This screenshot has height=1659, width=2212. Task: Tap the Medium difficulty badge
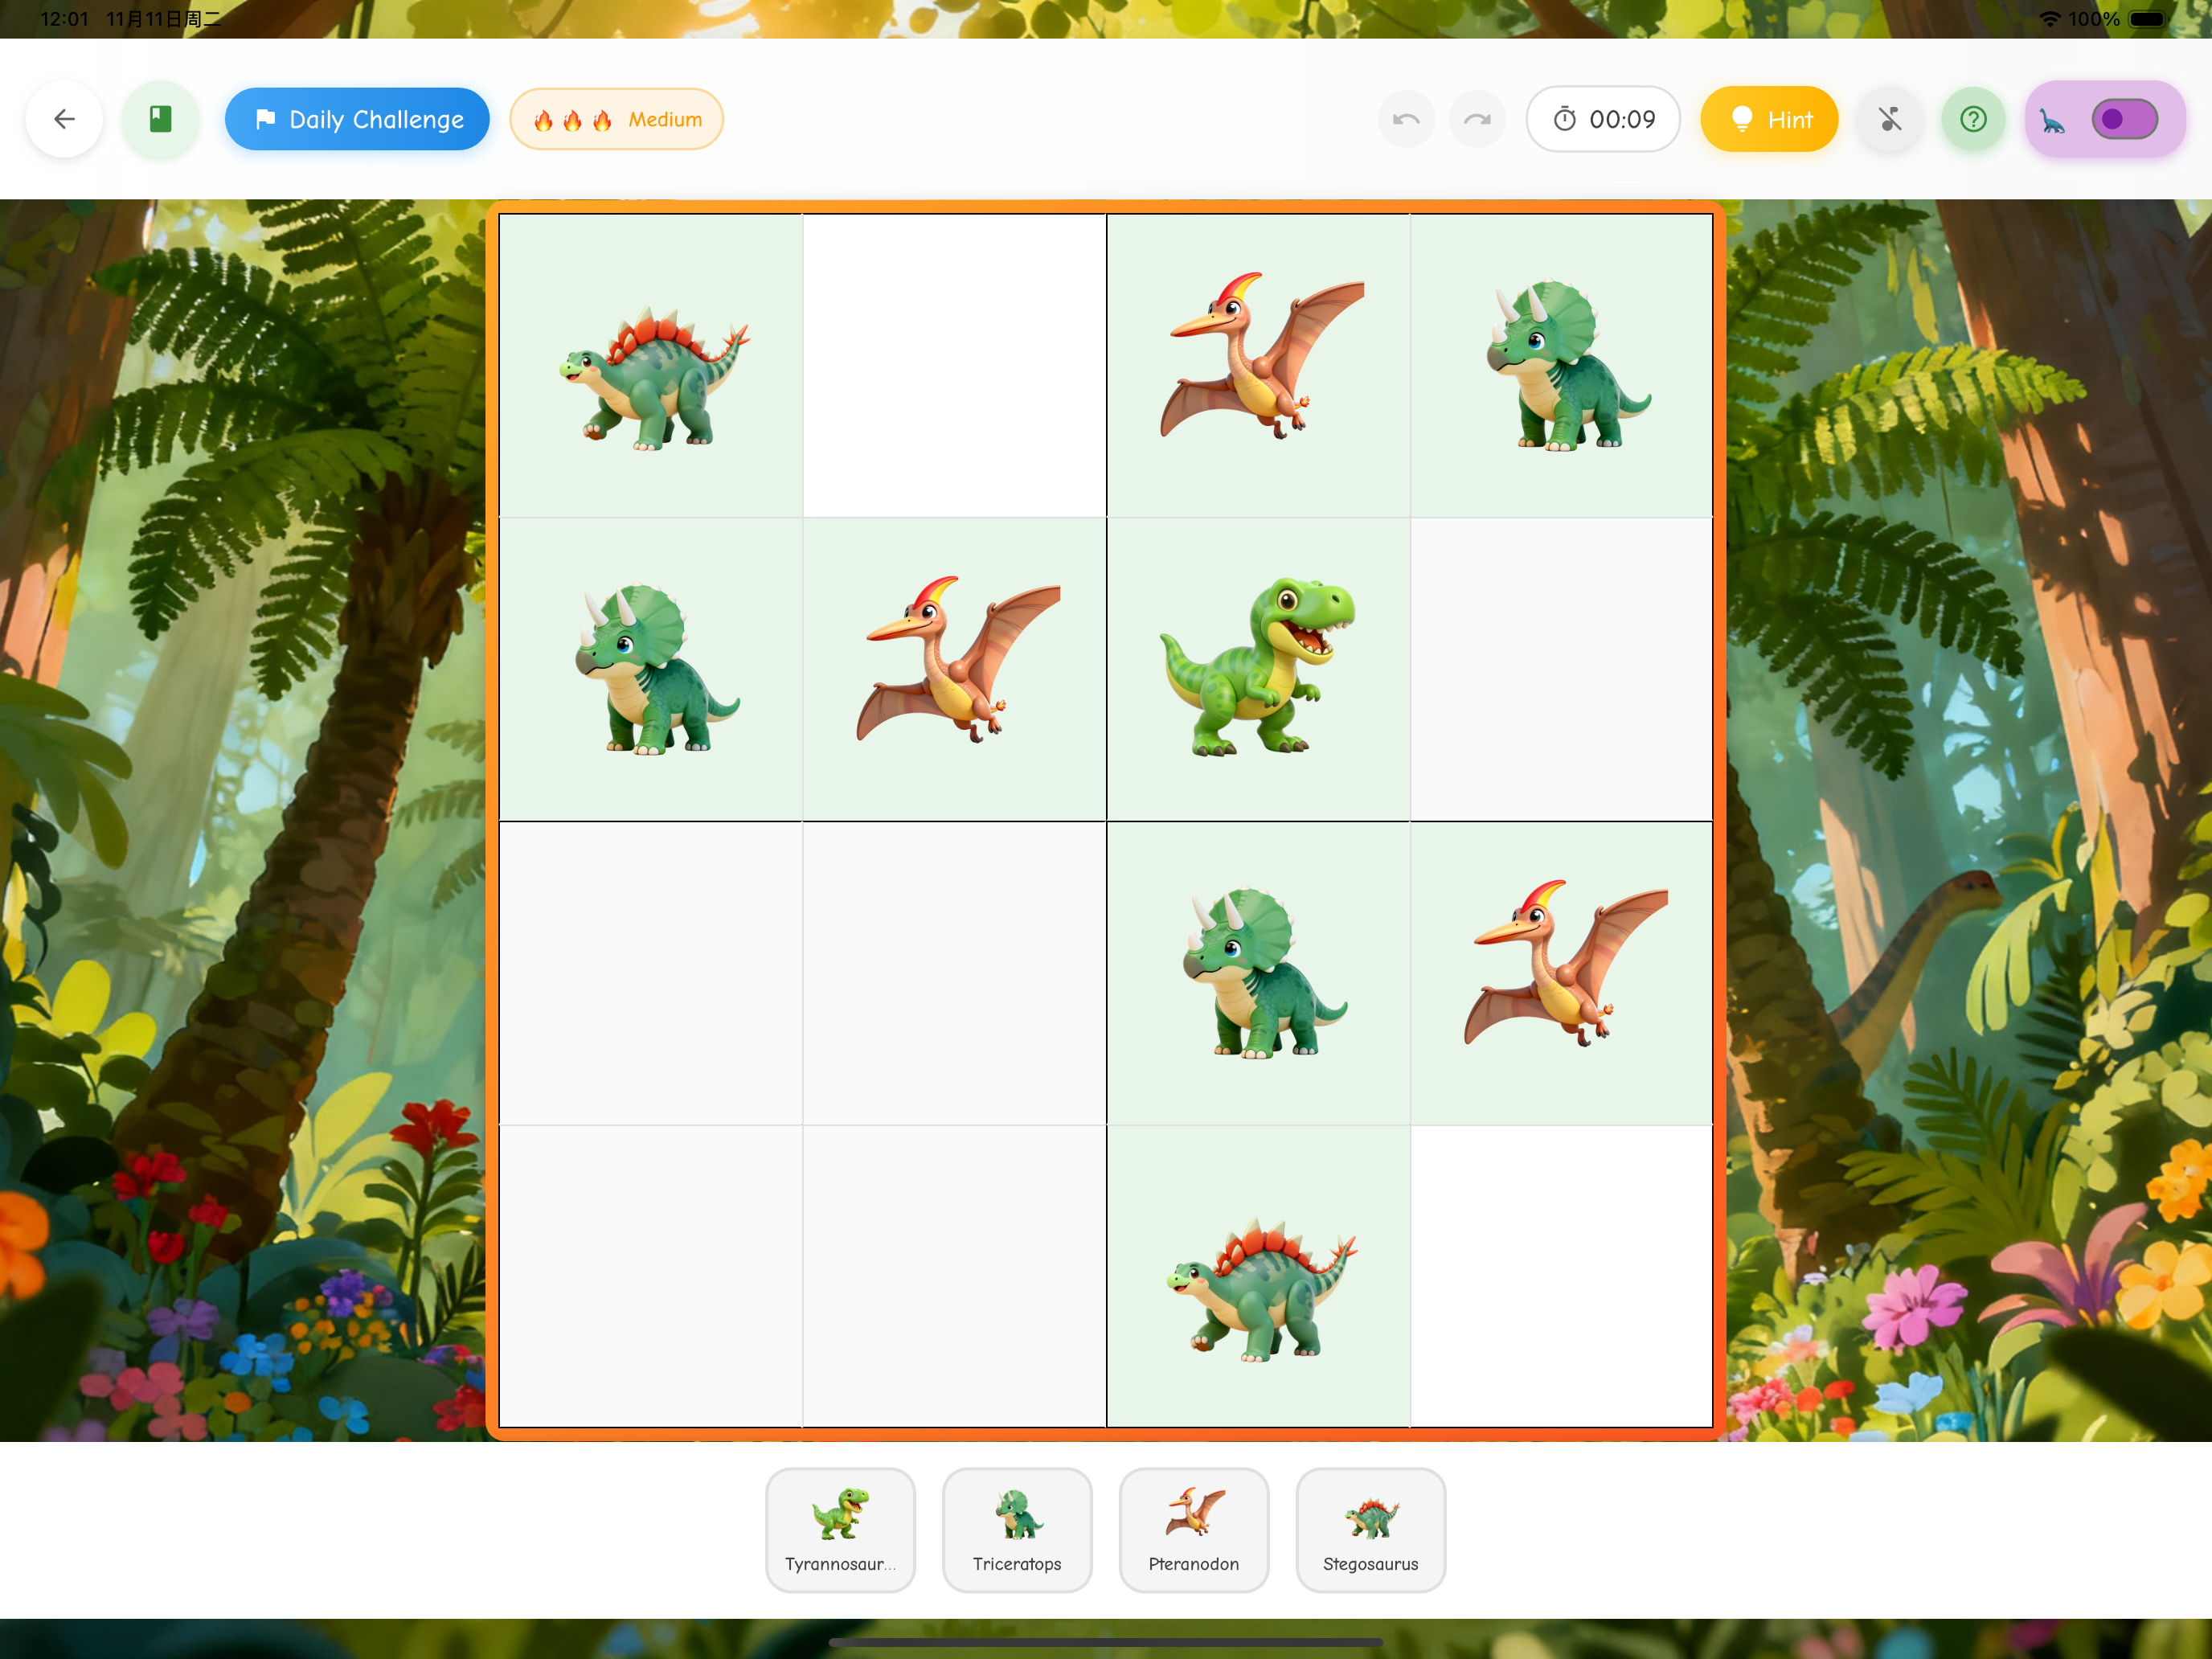coord(616,119)
